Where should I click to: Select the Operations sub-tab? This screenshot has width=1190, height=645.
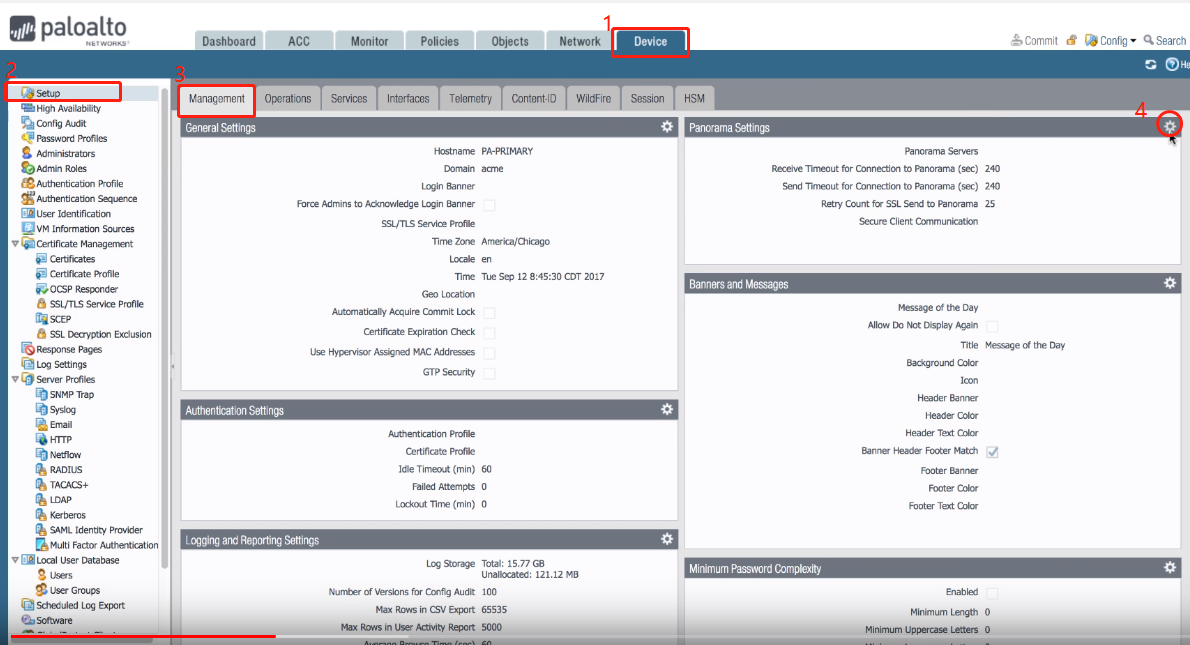pos(288,98)
